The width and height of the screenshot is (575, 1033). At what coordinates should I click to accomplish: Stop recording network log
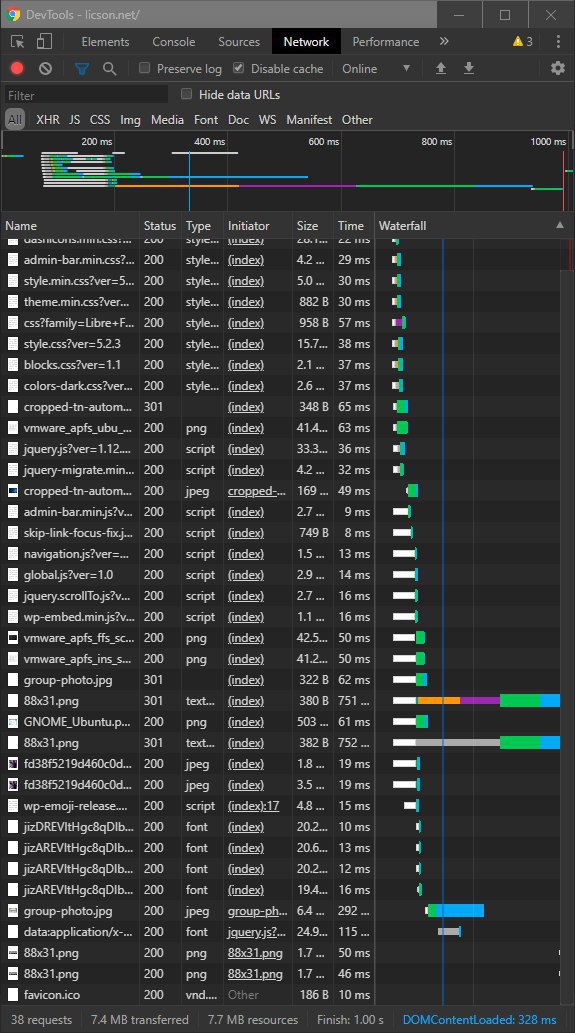(17, 69)
